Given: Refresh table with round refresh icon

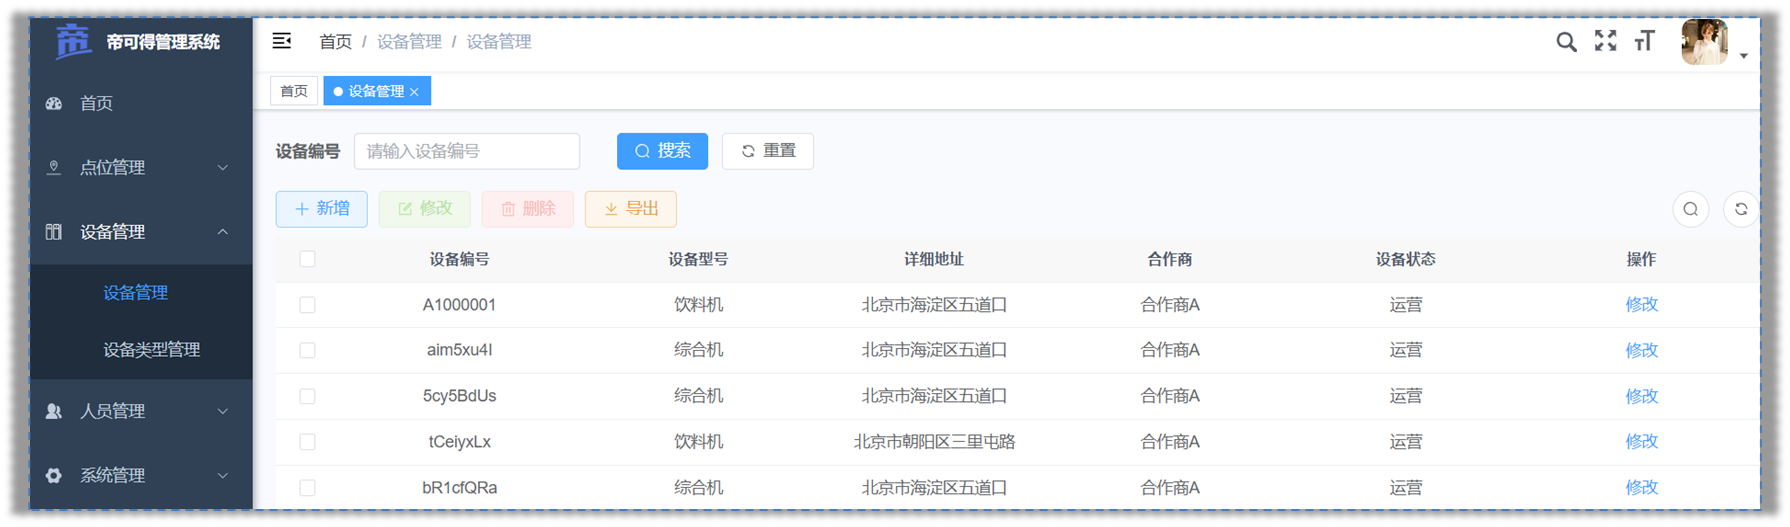Looking at the screenshot, I should click(x=1741, y=209).
